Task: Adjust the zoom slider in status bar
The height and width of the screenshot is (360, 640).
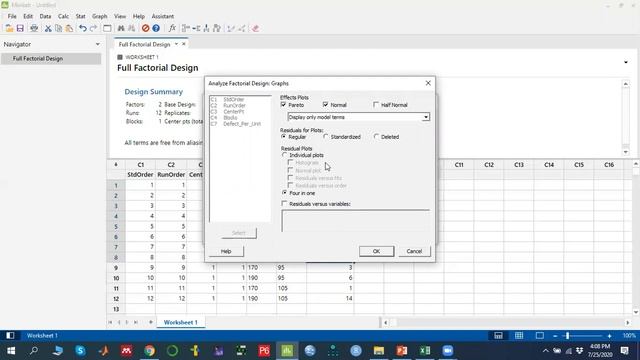Action: pyautogui.click(x=567, y=336)
